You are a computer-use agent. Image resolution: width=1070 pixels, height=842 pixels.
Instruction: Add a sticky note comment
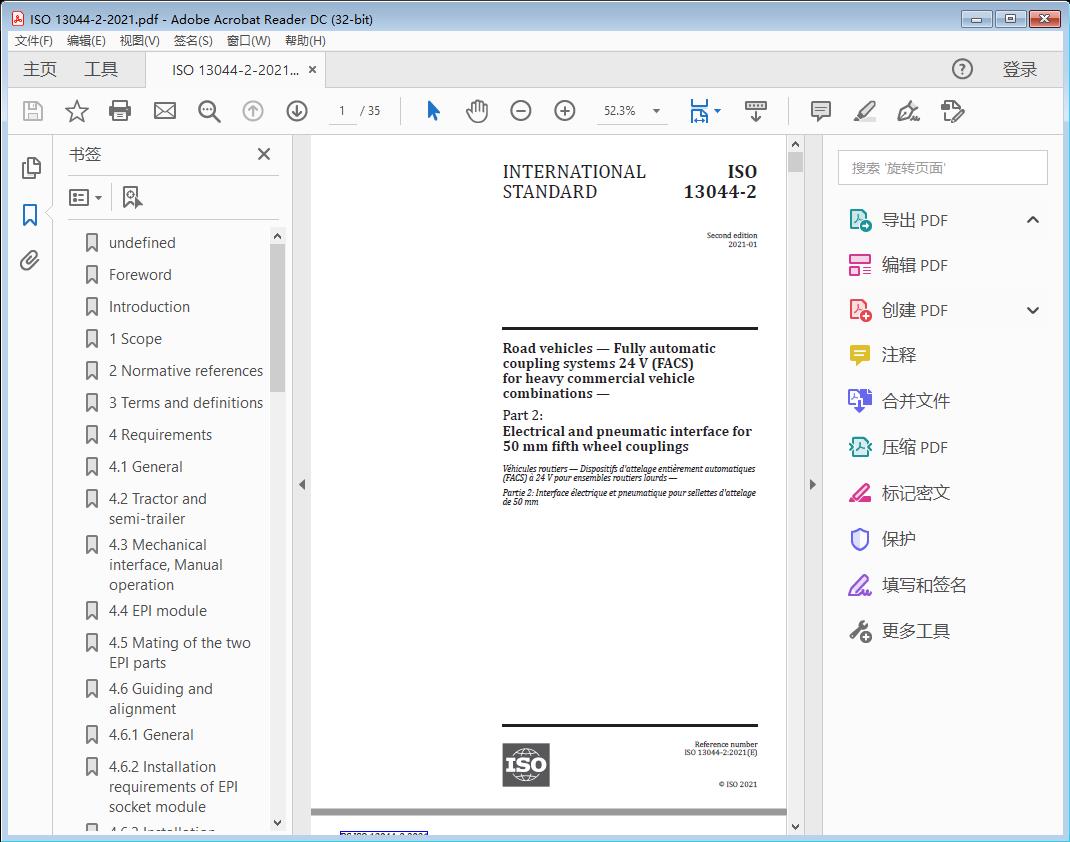pyautogui.click(x=821, y=111)
